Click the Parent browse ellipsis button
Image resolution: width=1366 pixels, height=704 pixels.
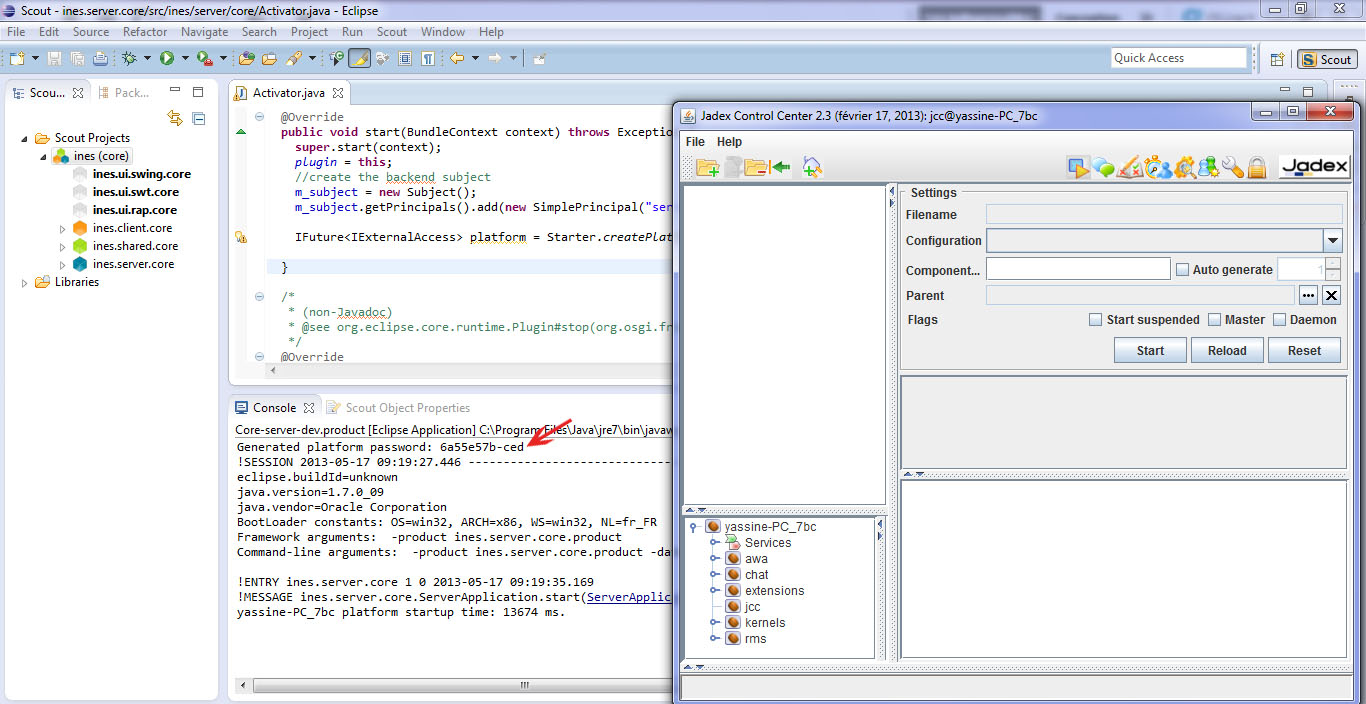click(1308, 296)
